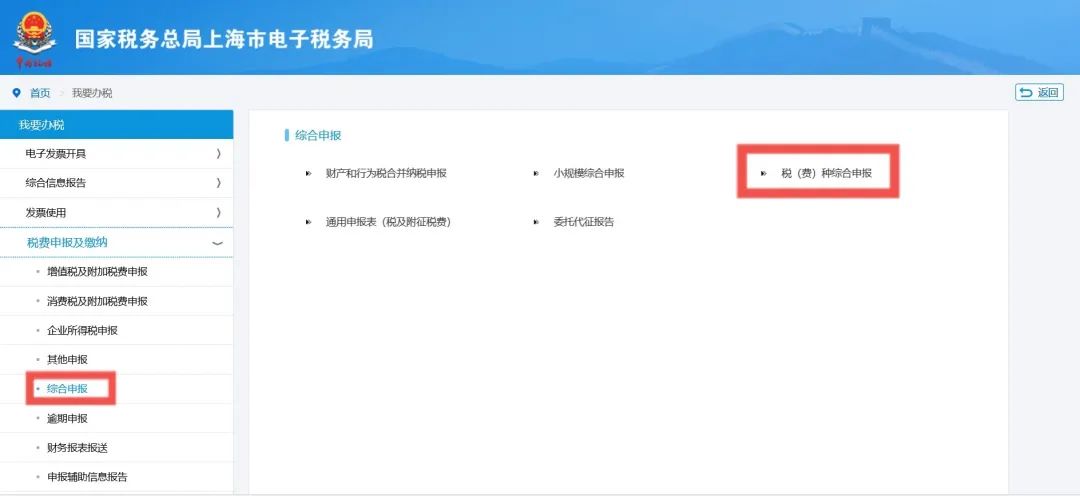Viewport: 1080px width, 496px height.
Task: Open 企业所得税申报
Action: coord(82,331)
